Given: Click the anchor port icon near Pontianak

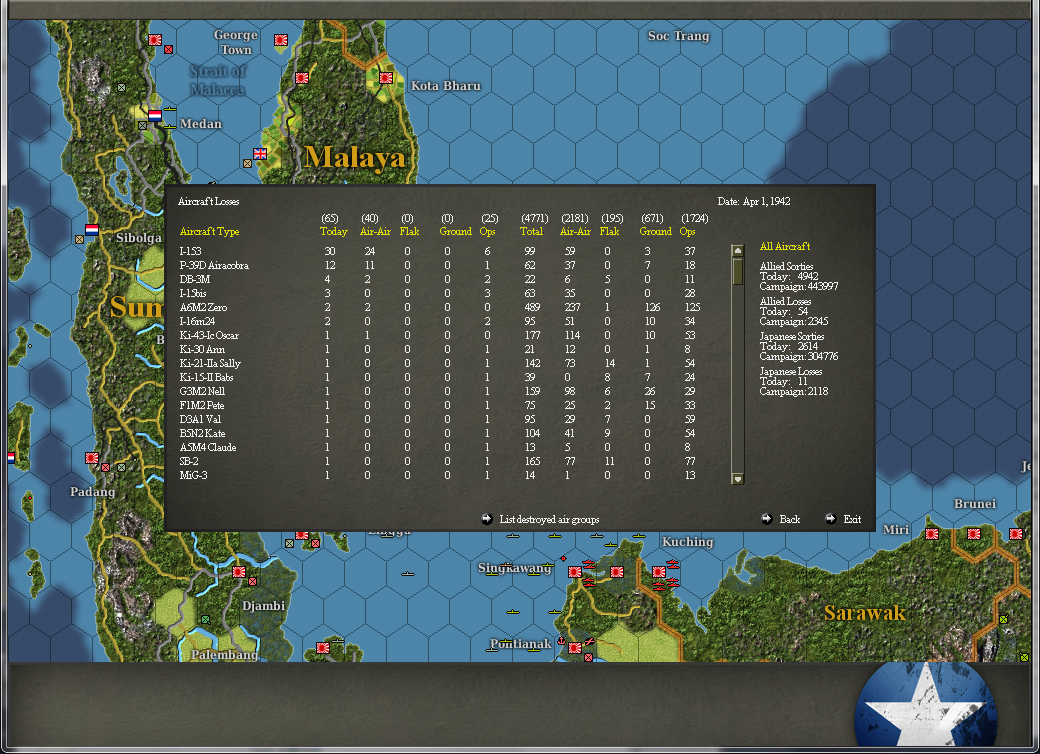Looking at the screenshot, I should pyautogui.click(x=561, y=642).
